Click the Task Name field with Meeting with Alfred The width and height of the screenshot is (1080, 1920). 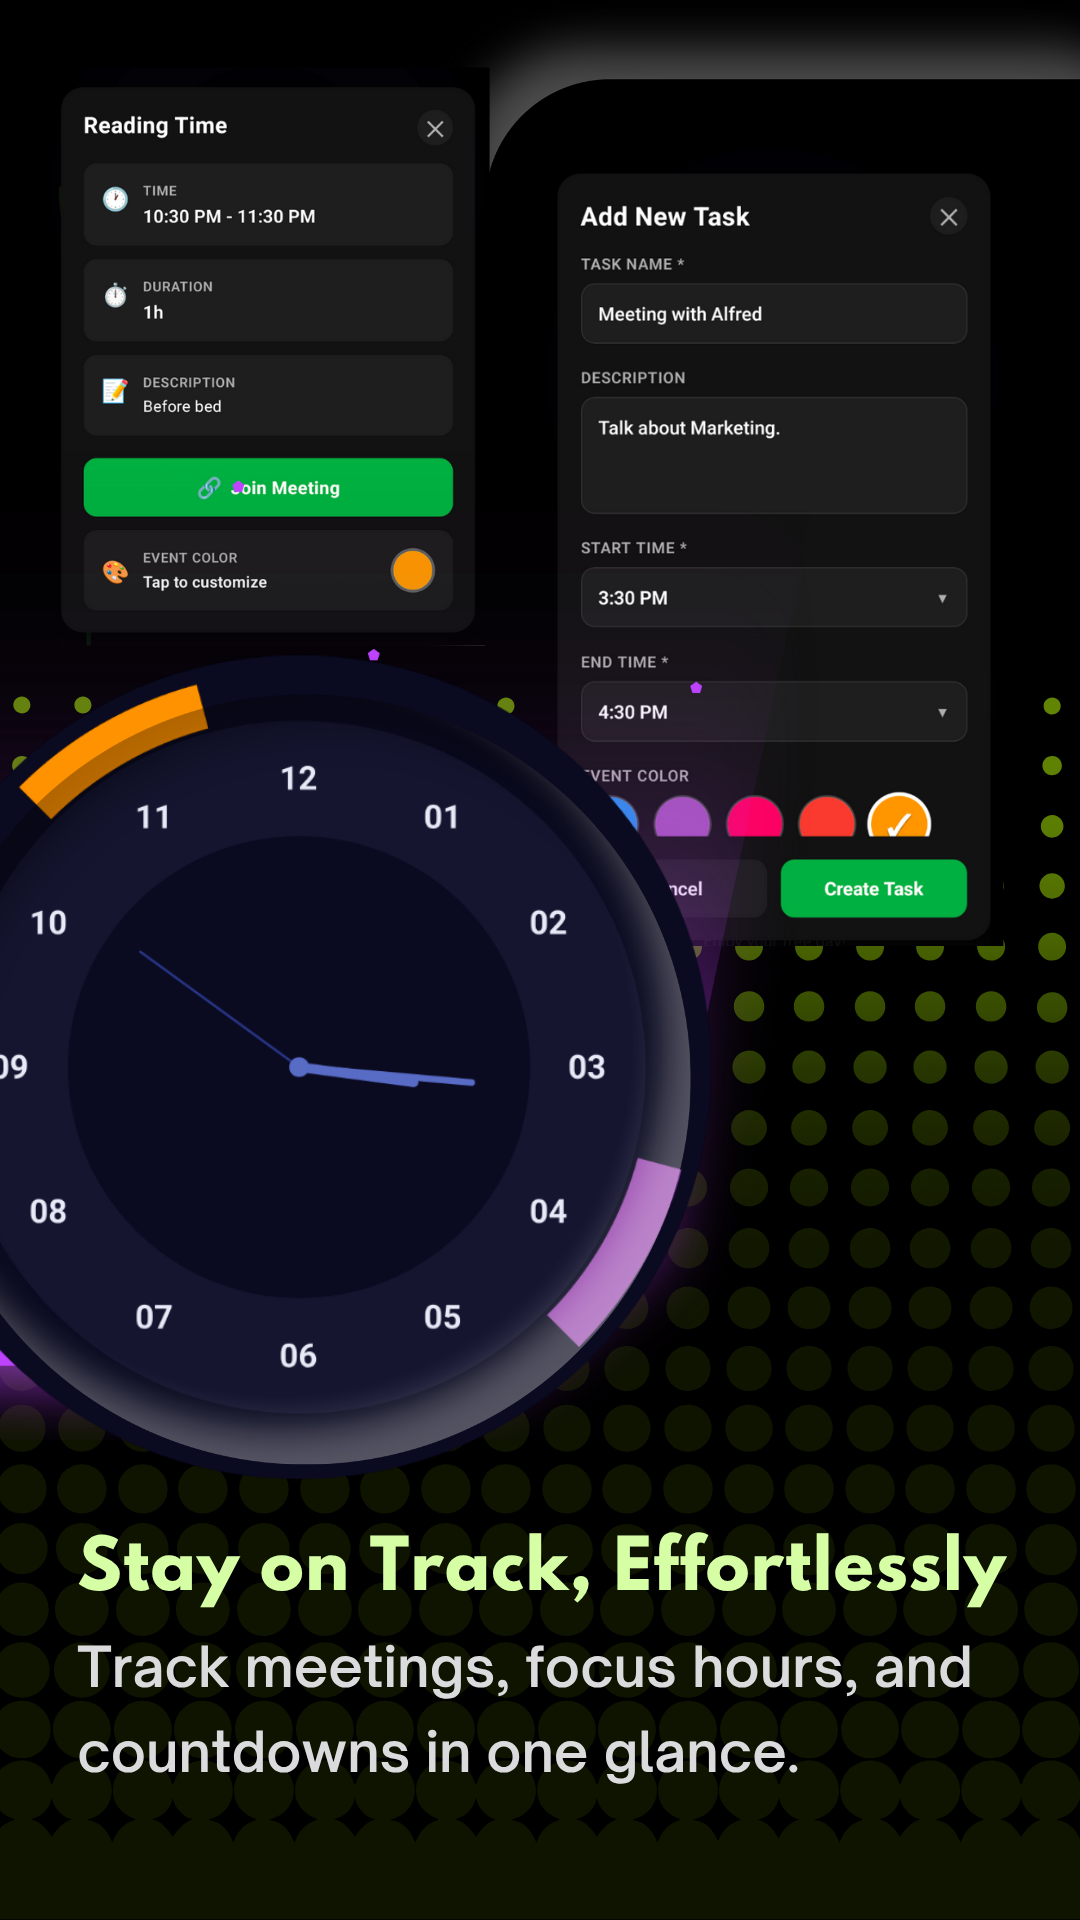tap(774, 314)
